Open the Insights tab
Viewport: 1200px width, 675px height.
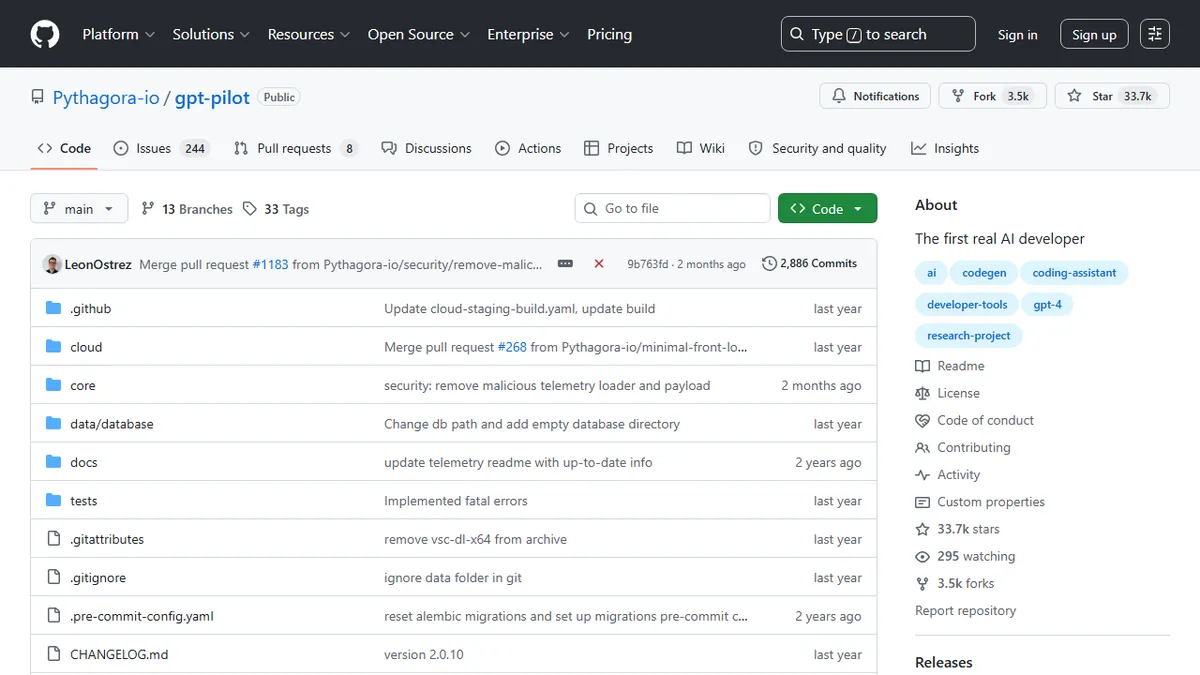click(x=945, y=148)
